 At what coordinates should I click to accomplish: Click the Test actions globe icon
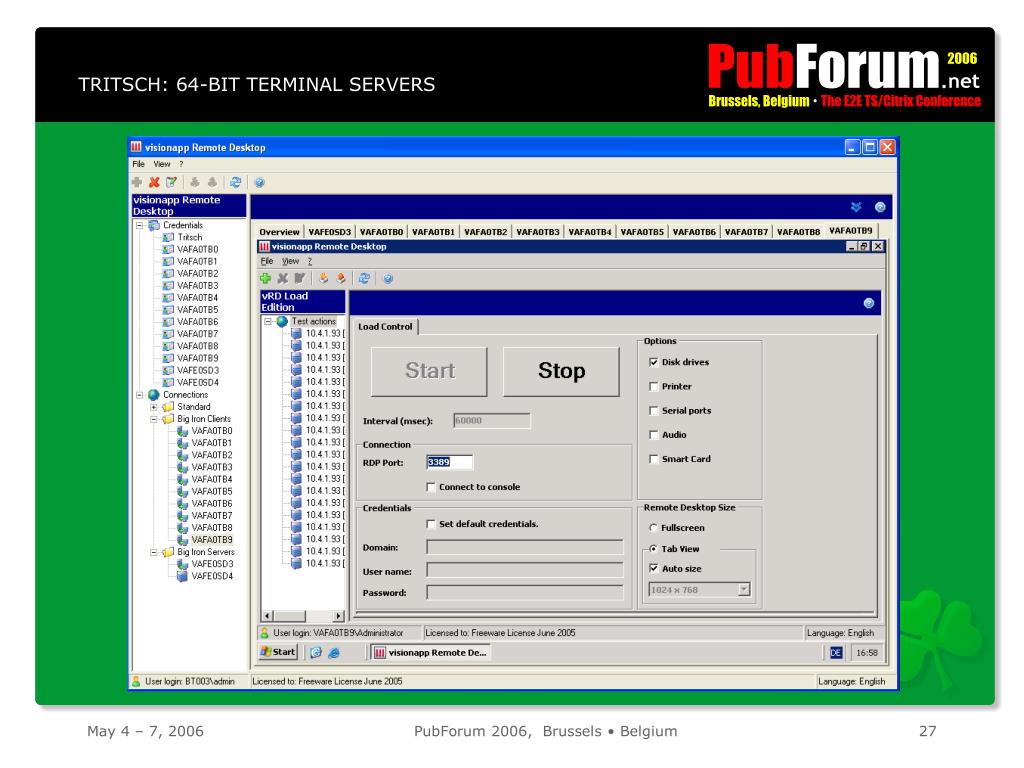(282, 321)
